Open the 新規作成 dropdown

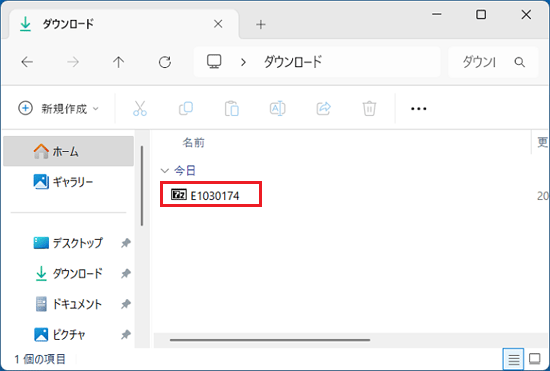(x=59, y=108)
